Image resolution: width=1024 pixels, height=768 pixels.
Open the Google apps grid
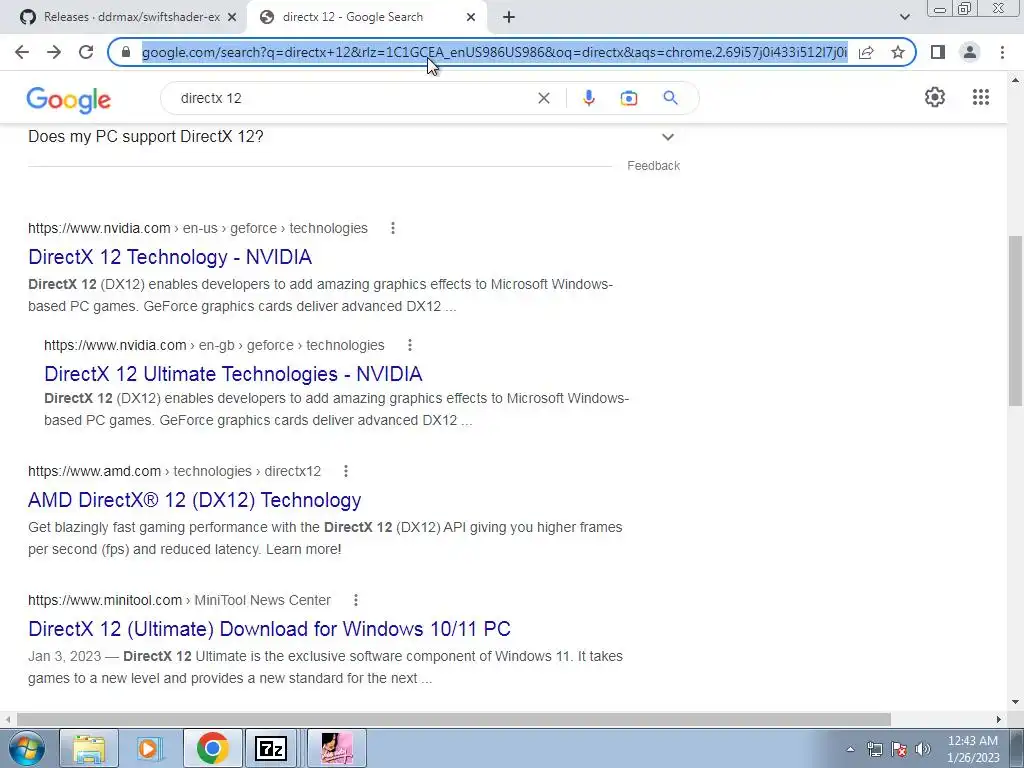[x=980, y=97]
